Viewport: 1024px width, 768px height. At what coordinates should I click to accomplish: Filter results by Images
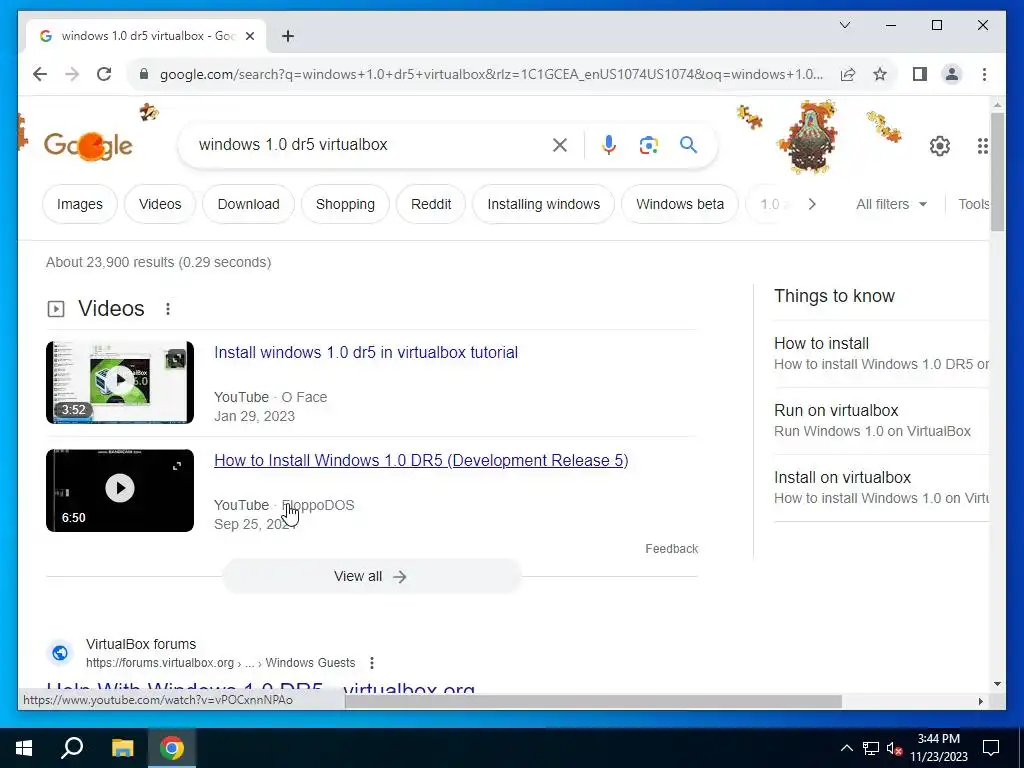click(x=80, y=204)
